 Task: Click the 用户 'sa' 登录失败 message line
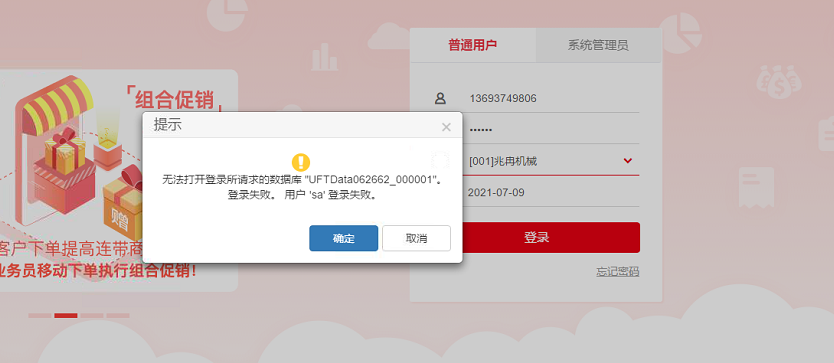[x=332, y=195]
